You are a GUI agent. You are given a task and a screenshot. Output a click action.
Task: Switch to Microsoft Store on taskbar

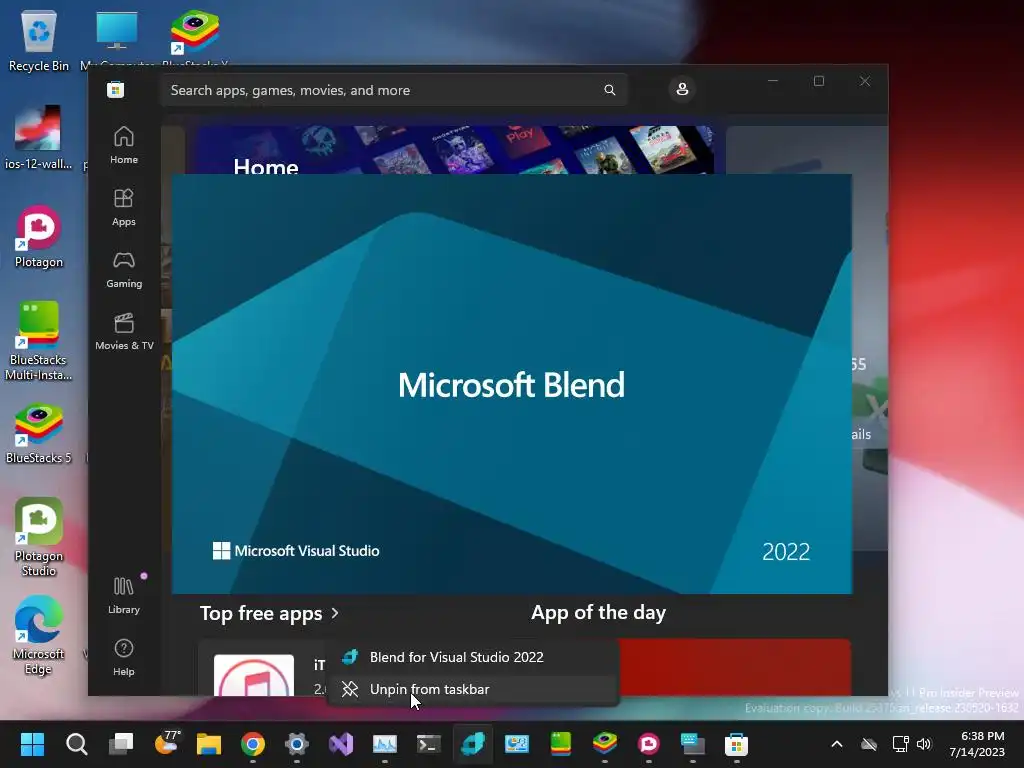[x=736, y=744]
